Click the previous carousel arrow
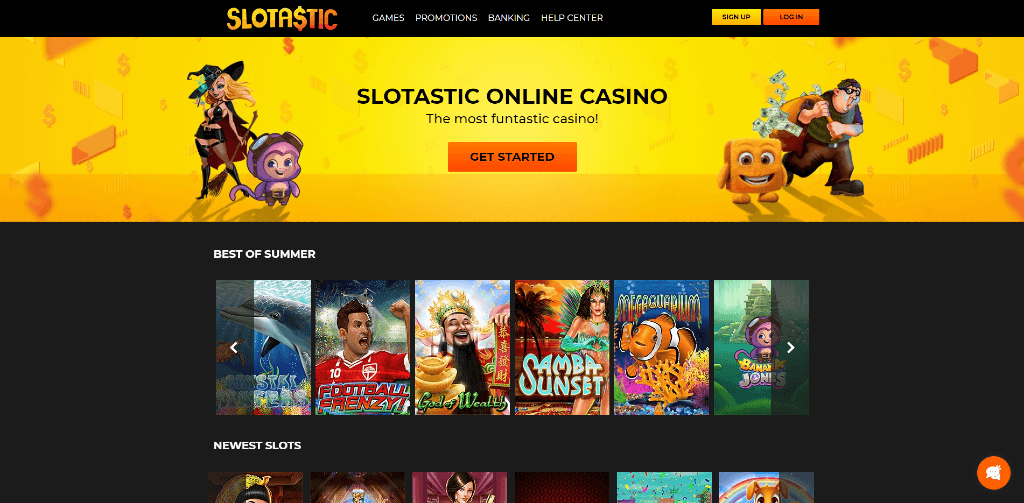The image size is (1024, 503). (x=234, y=348)
